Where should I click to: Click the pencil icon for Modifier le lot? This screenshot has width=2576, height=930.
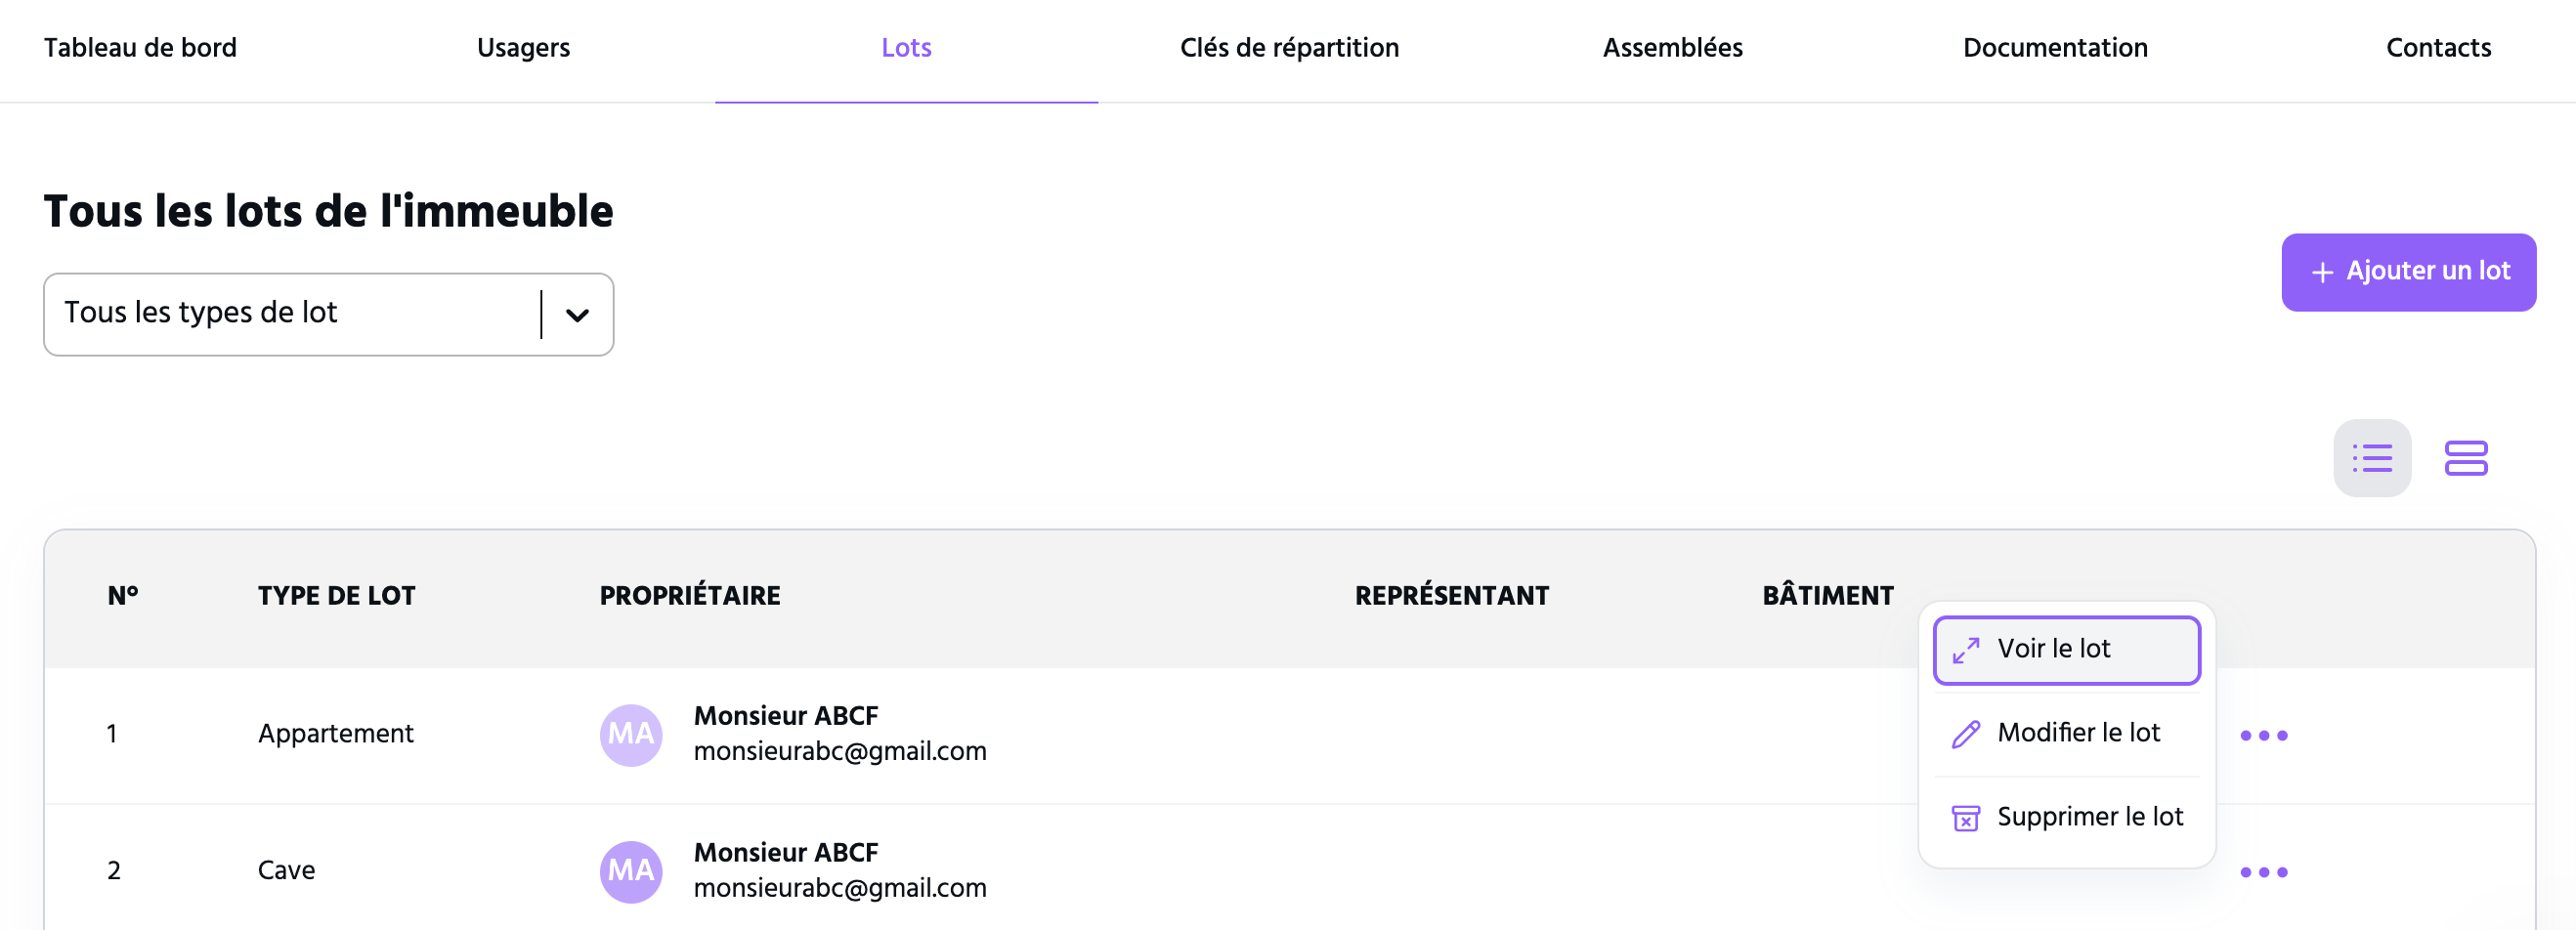[1965, 734]
